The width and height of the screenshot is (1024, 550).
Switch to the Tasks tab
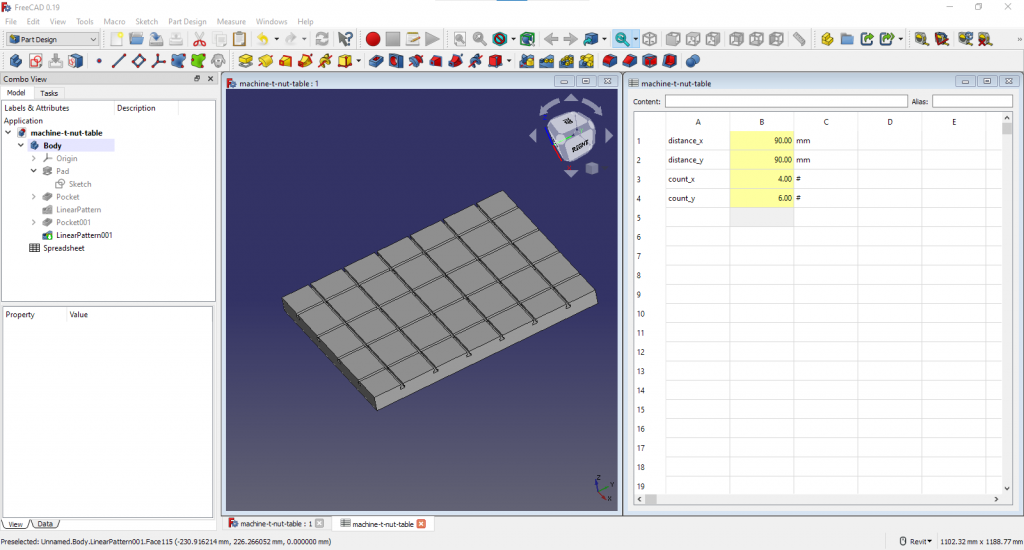[x=49, y=93]
